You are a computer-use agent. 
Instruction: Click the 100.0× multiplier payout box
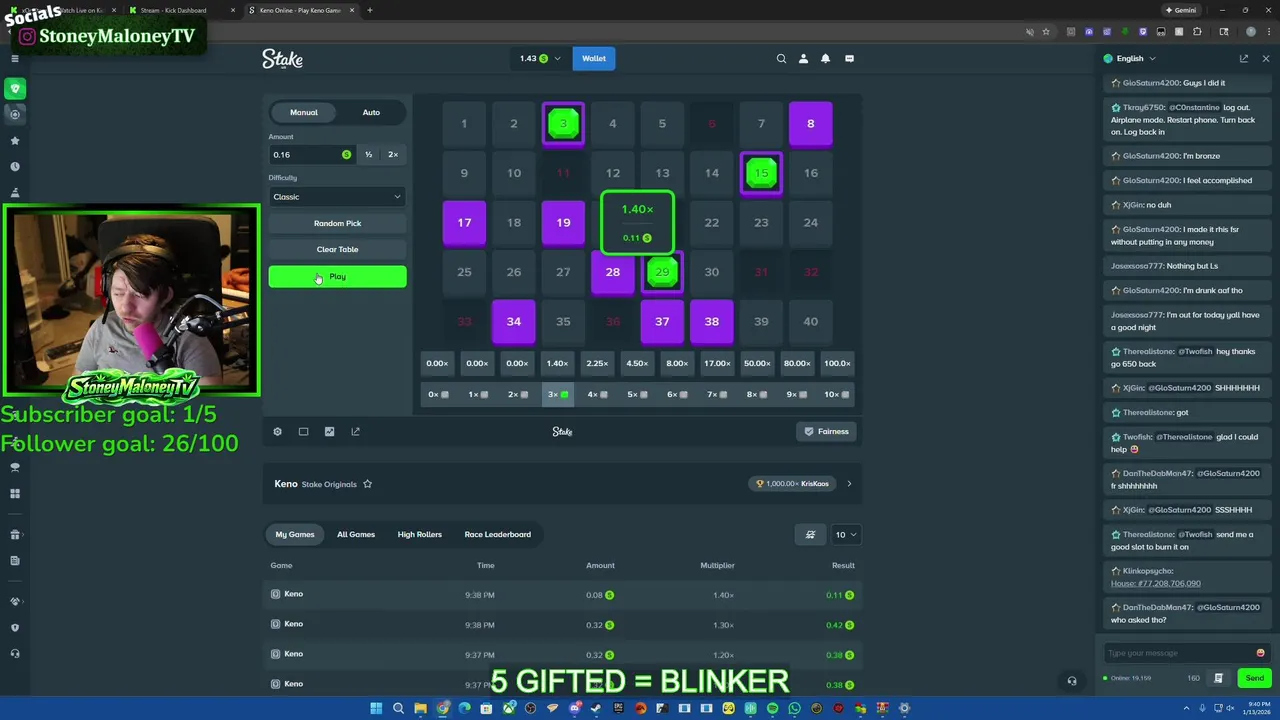[x=837, y=364]
